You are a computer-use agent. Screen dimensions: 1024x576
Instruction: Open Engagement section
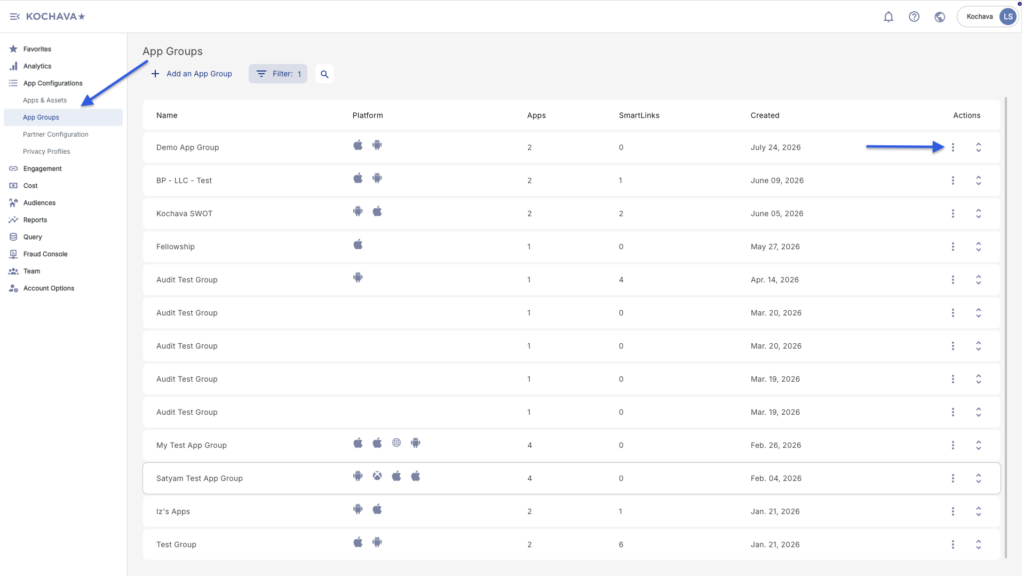coord(42,168)
